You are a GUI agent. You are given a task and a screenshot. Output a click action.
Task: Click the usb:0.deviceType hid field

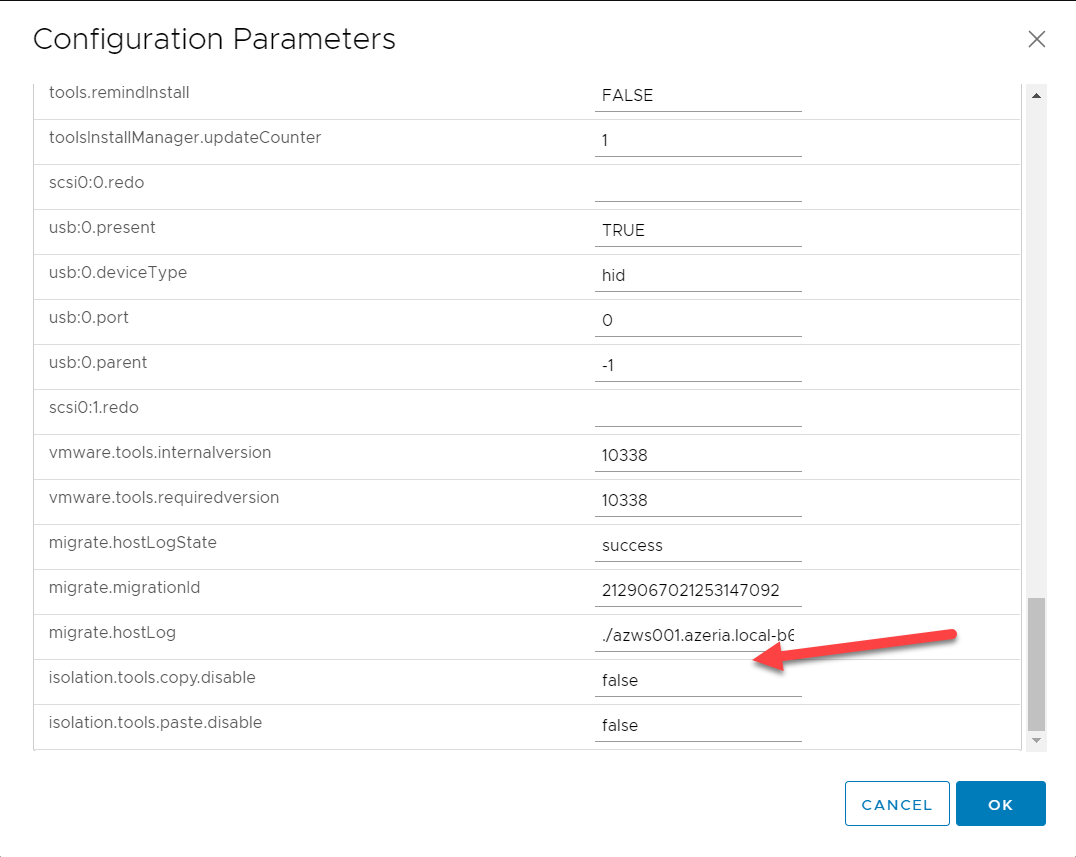tap(698, 275)
